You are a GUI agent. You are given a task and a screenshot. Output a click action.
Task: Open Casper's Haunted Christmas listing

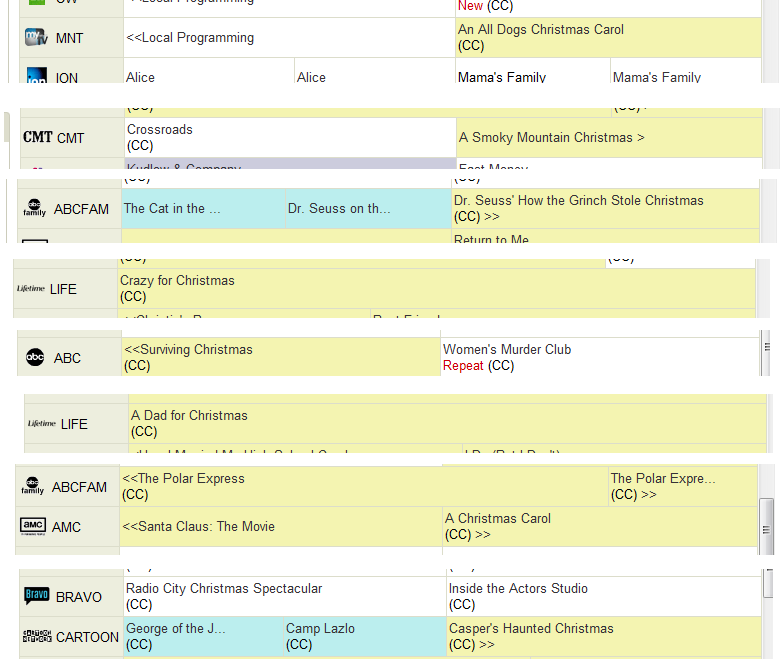[604, 636]
